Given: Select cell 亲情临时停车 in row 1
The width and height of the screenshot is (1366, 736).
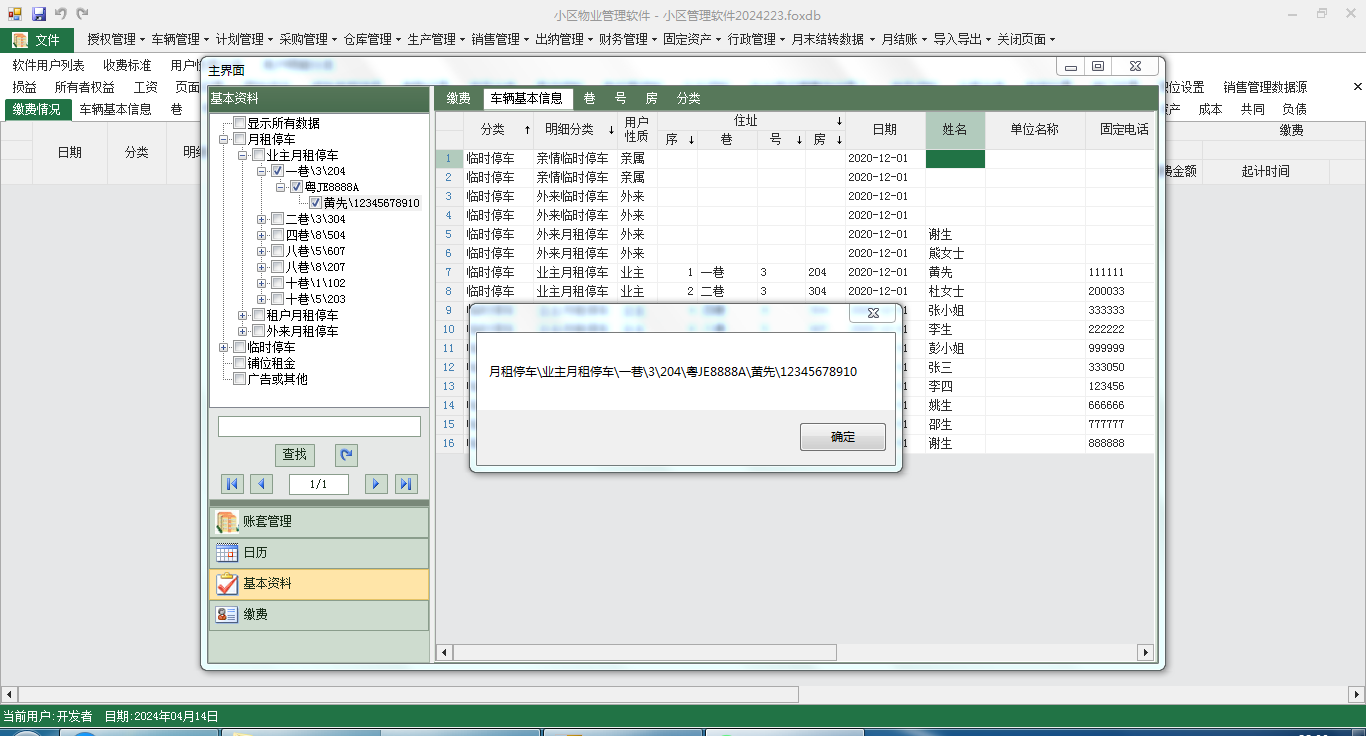Looking at the screenshot, I should (576, 158).
